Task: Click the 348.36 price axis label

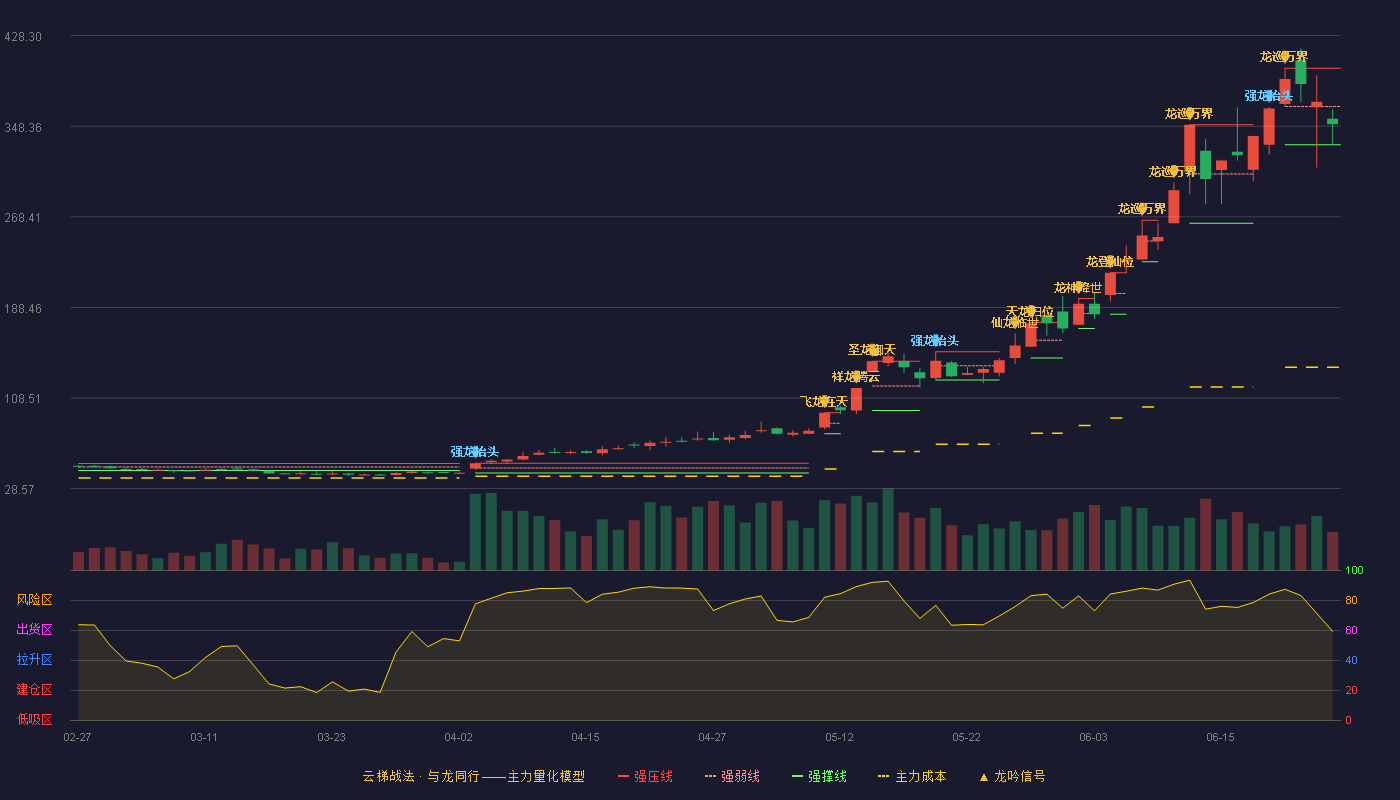Action: 23,127
